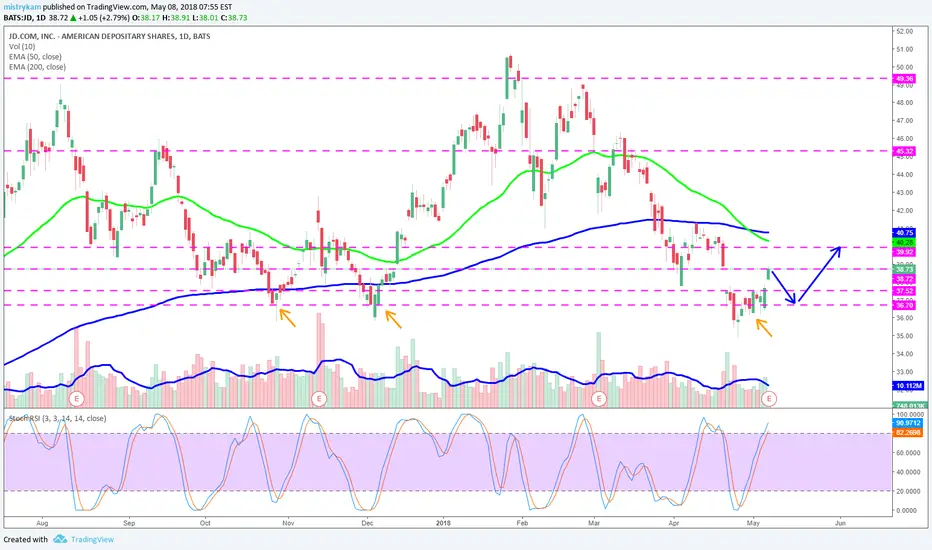Click the Jun label on time axis
The image size is (932, 550).
click(x=840, y=523)
